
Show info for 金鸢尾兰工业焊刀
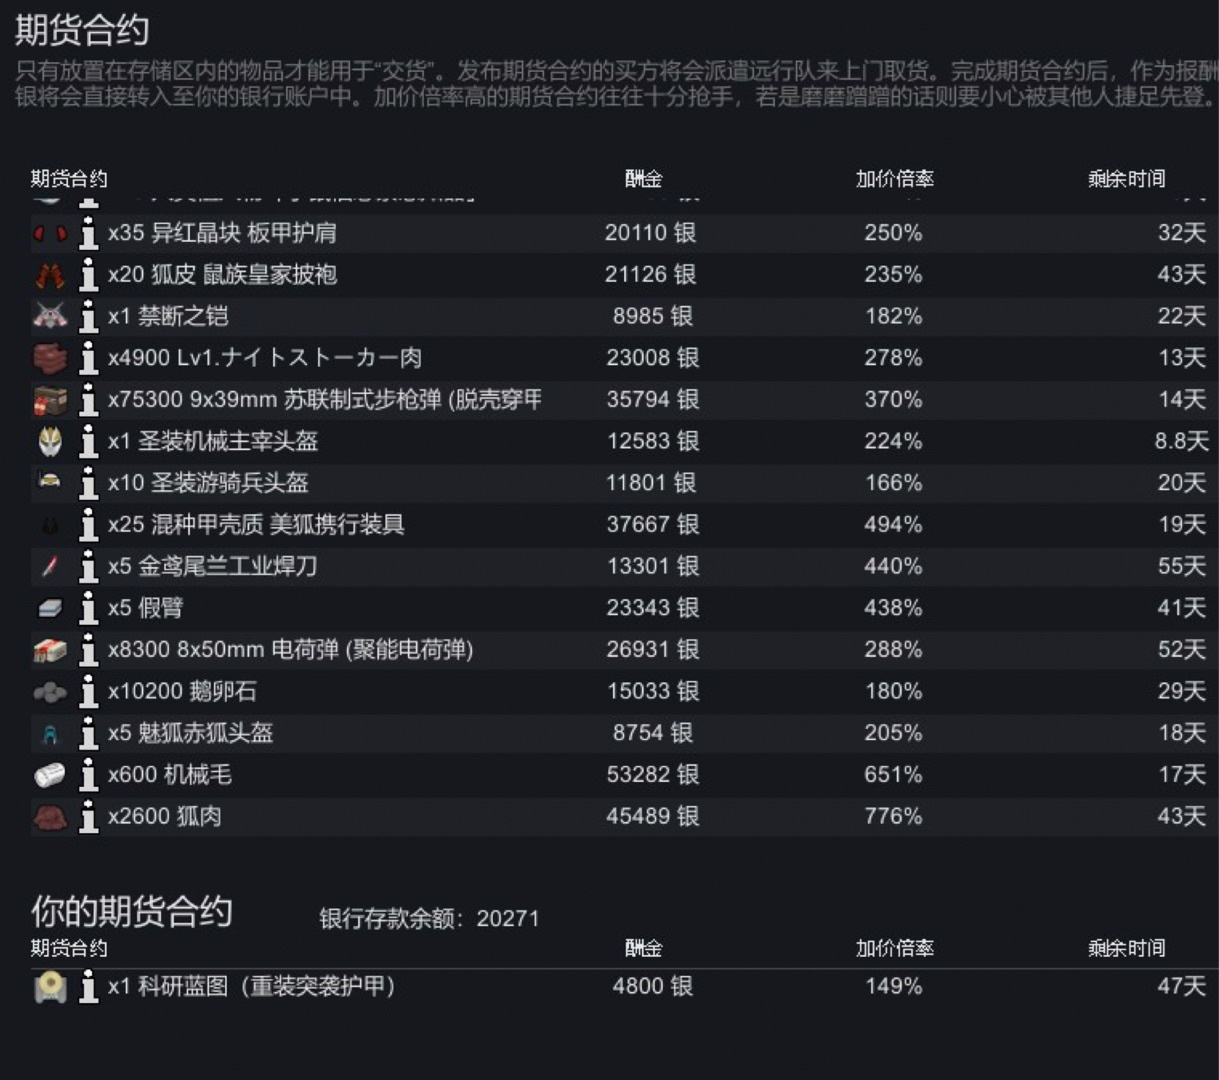pos(88,567)
